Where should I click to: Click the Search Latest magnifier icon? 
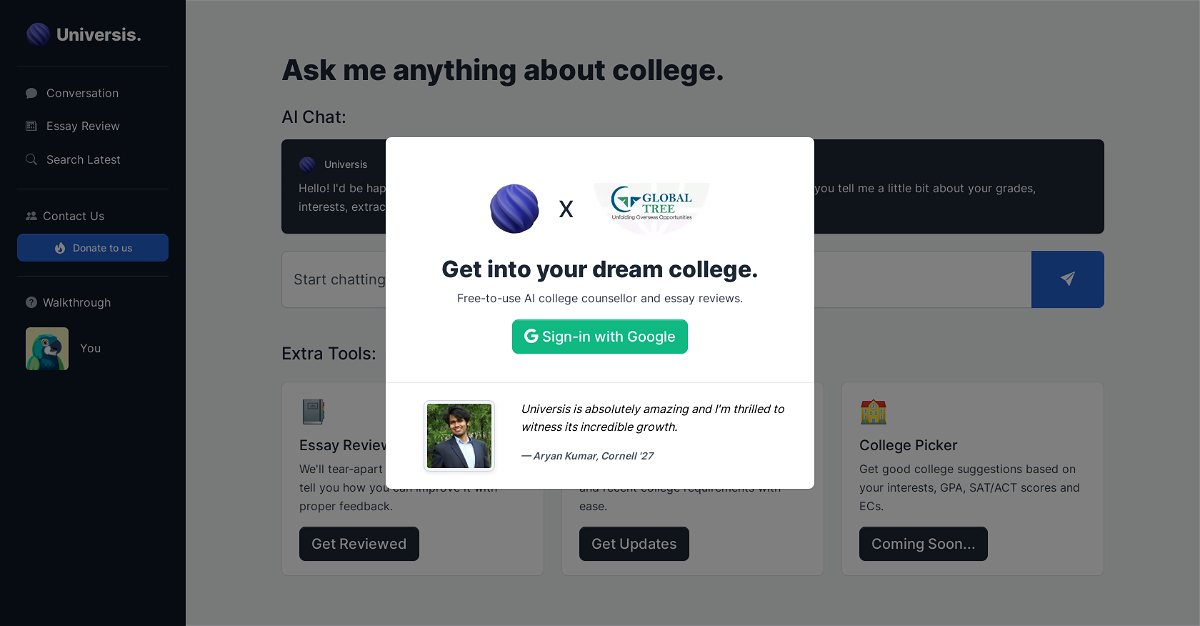(32, 160)
